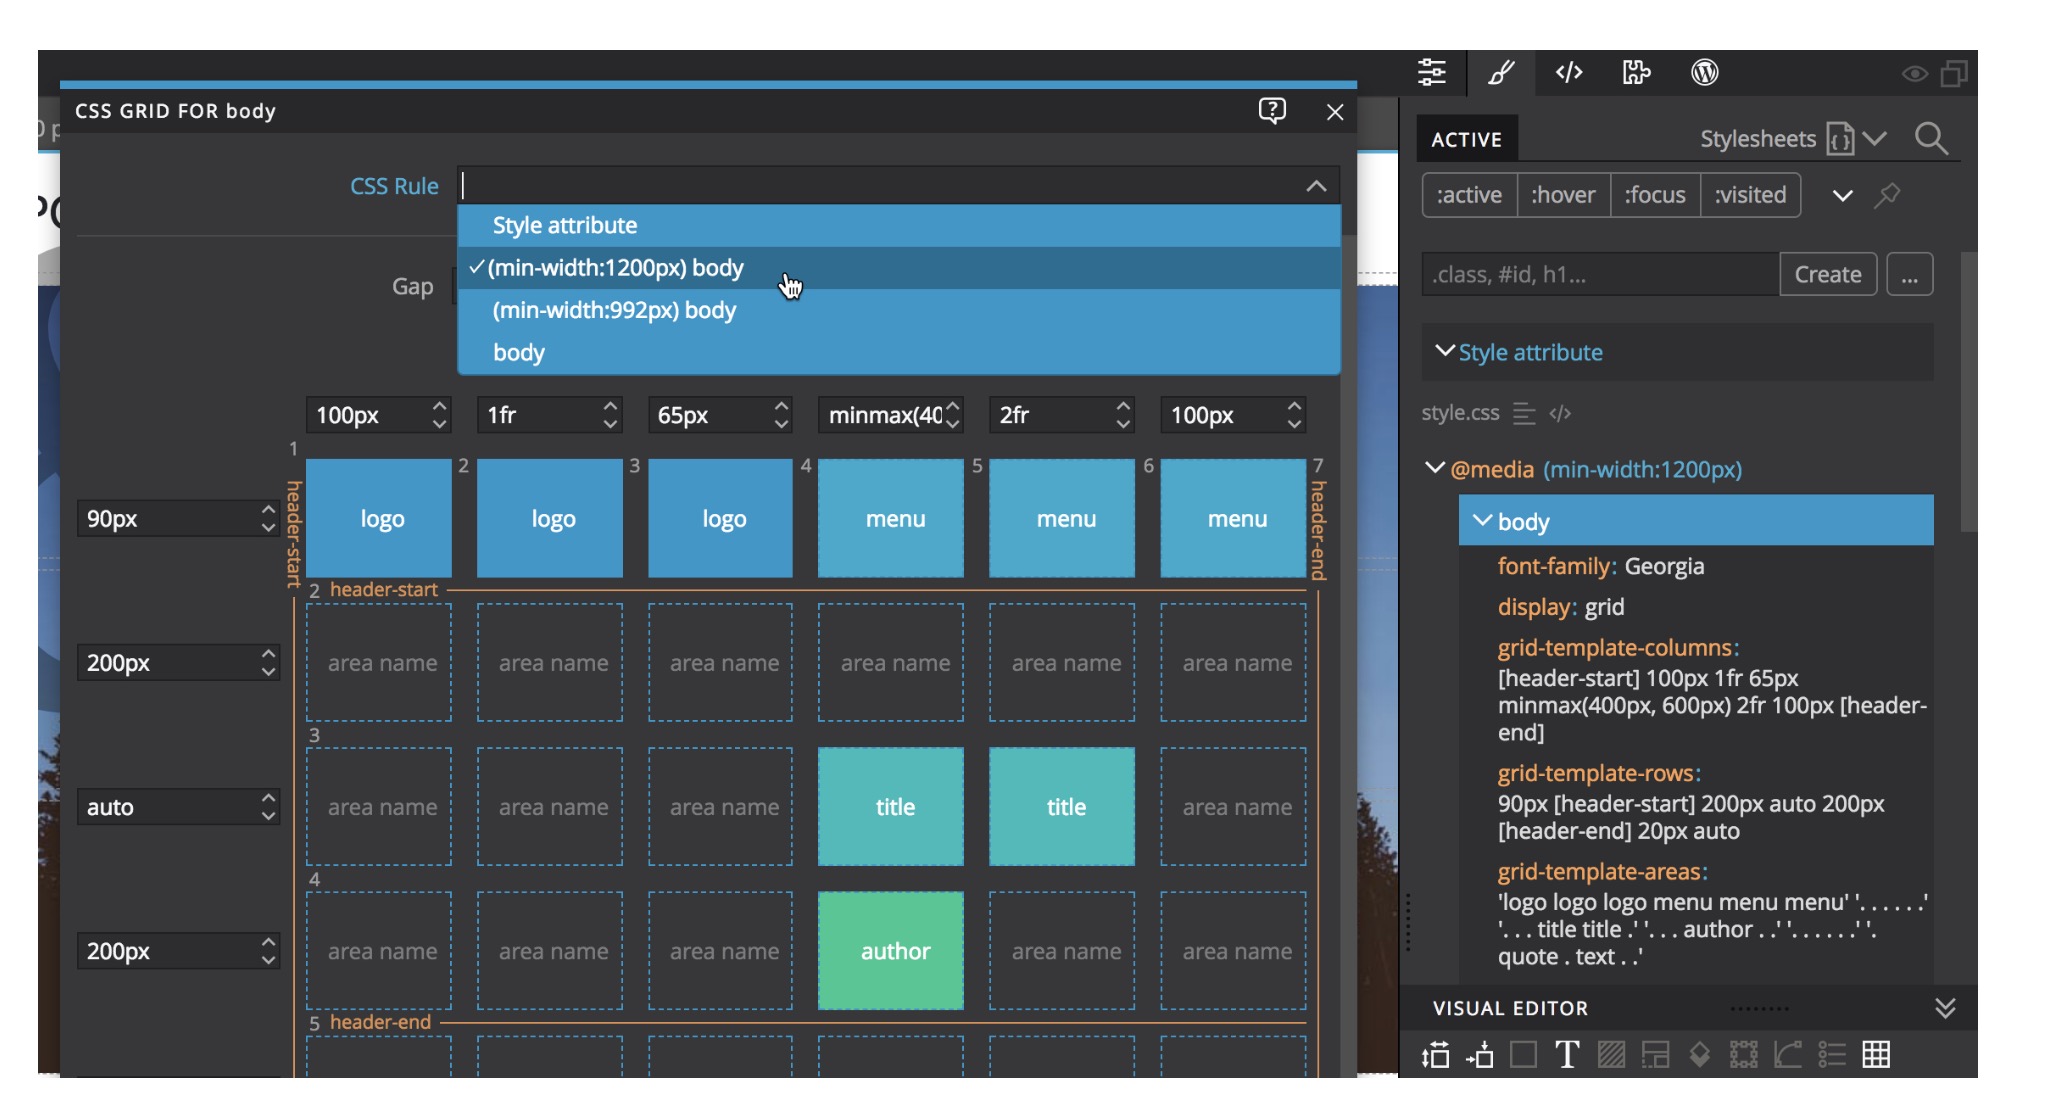Click the grid icon in Visual Editor

1876,1054
